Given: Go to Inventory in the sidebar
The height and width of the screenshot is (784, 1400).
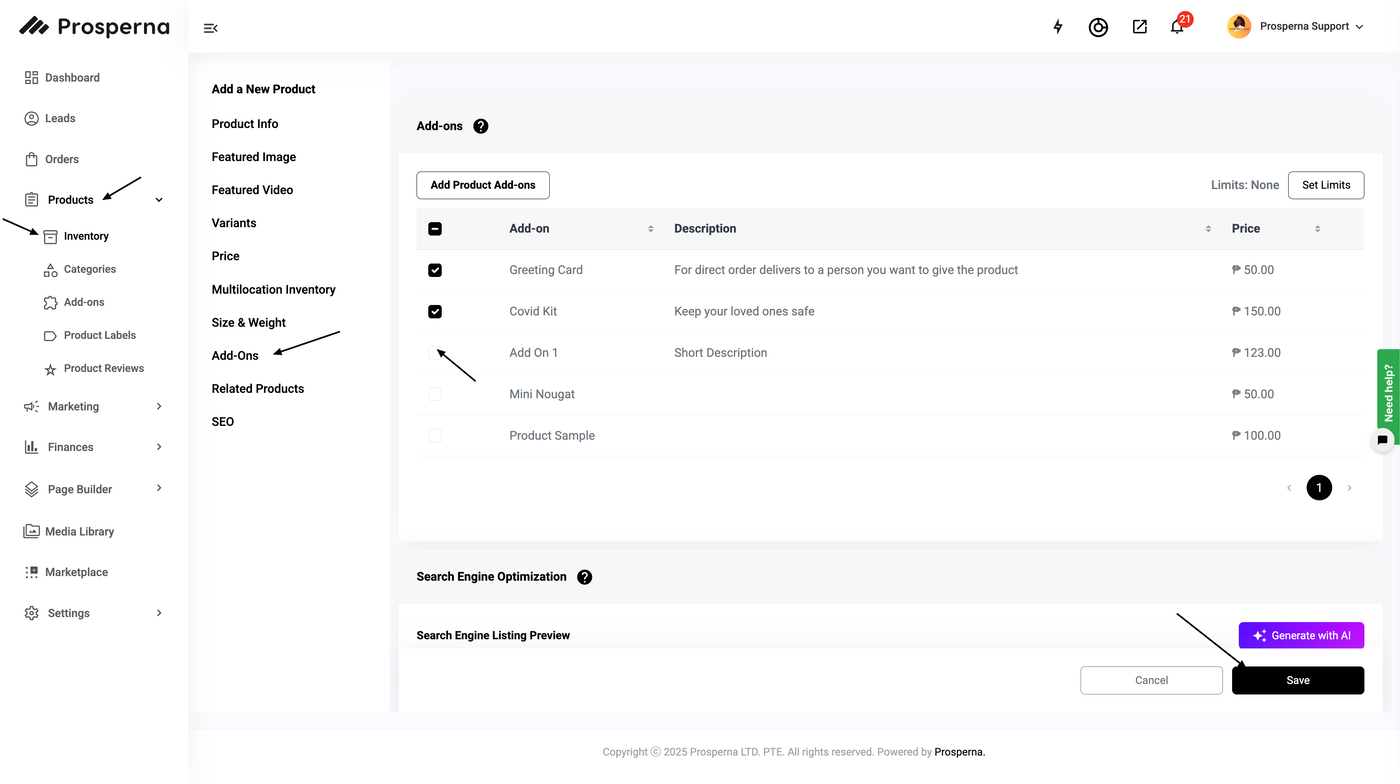Looking at the screenshot, I should pyautogui.click(x=86, y=236).
